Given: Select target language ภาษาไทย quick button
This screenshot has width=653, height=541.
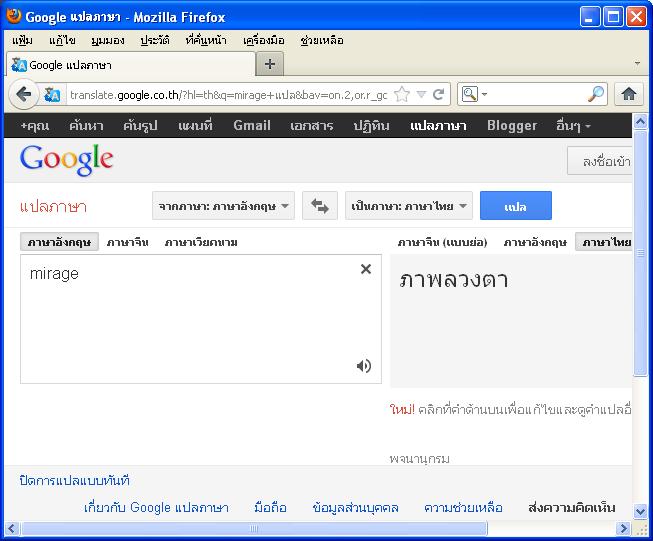Looking at the screenshot, I should (604, 242).
